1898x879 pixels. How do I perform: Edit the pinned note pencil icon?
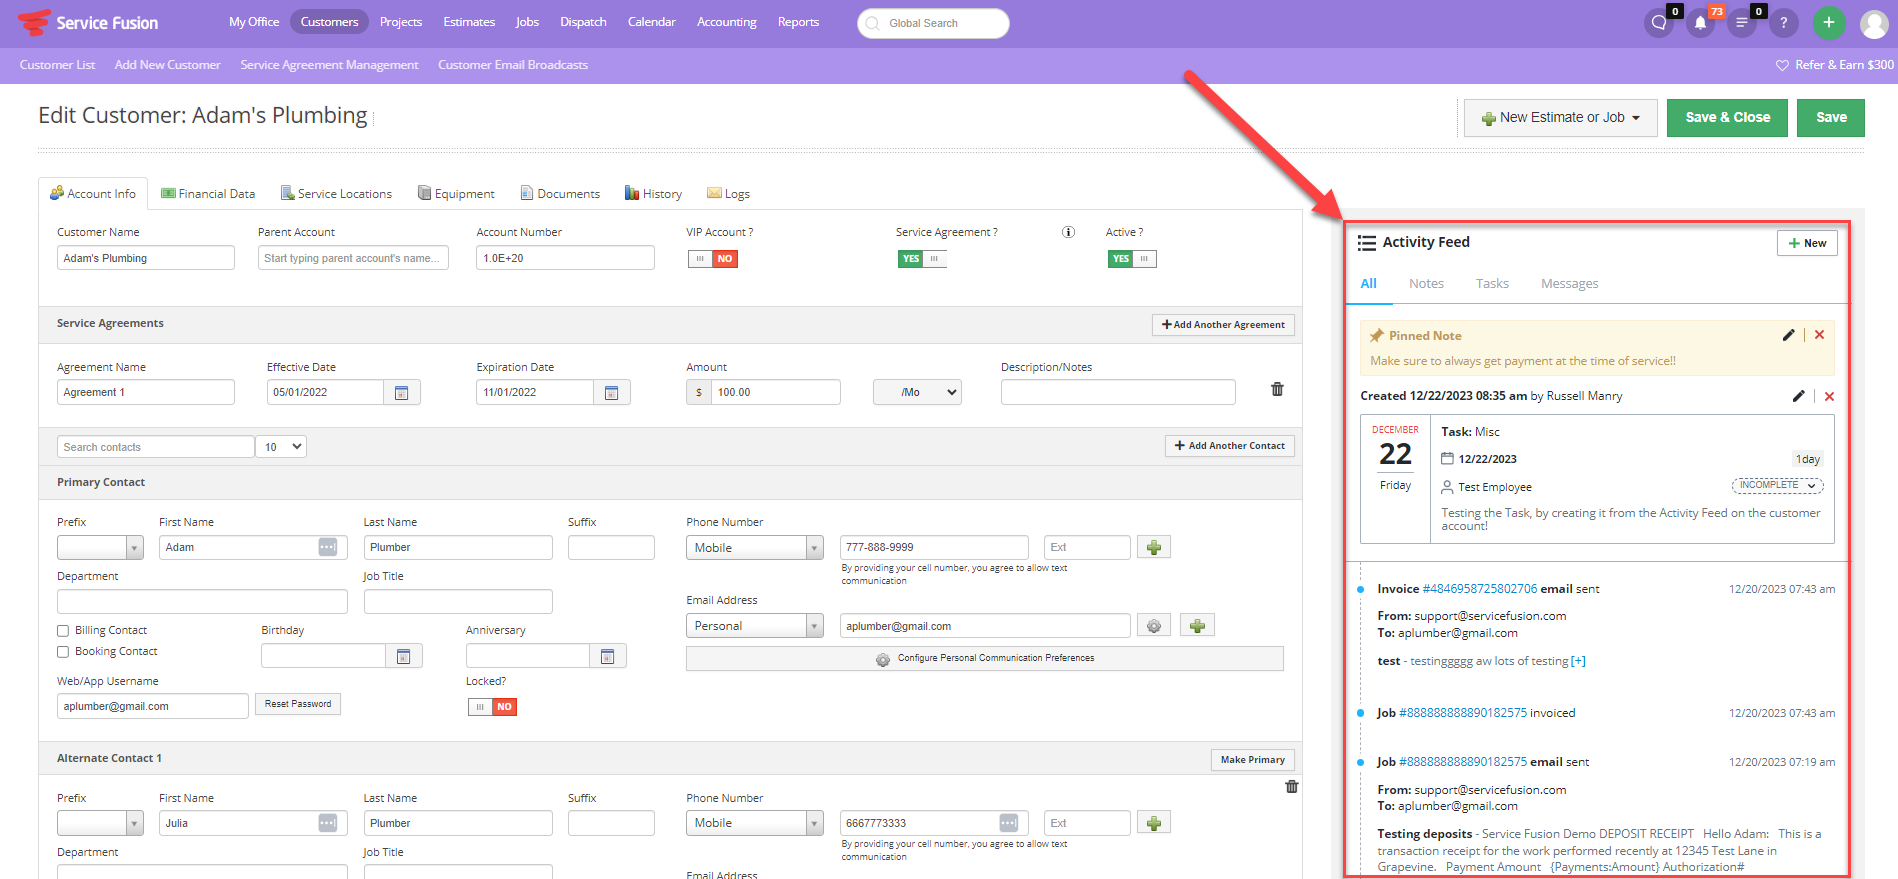pos(1788,335)
